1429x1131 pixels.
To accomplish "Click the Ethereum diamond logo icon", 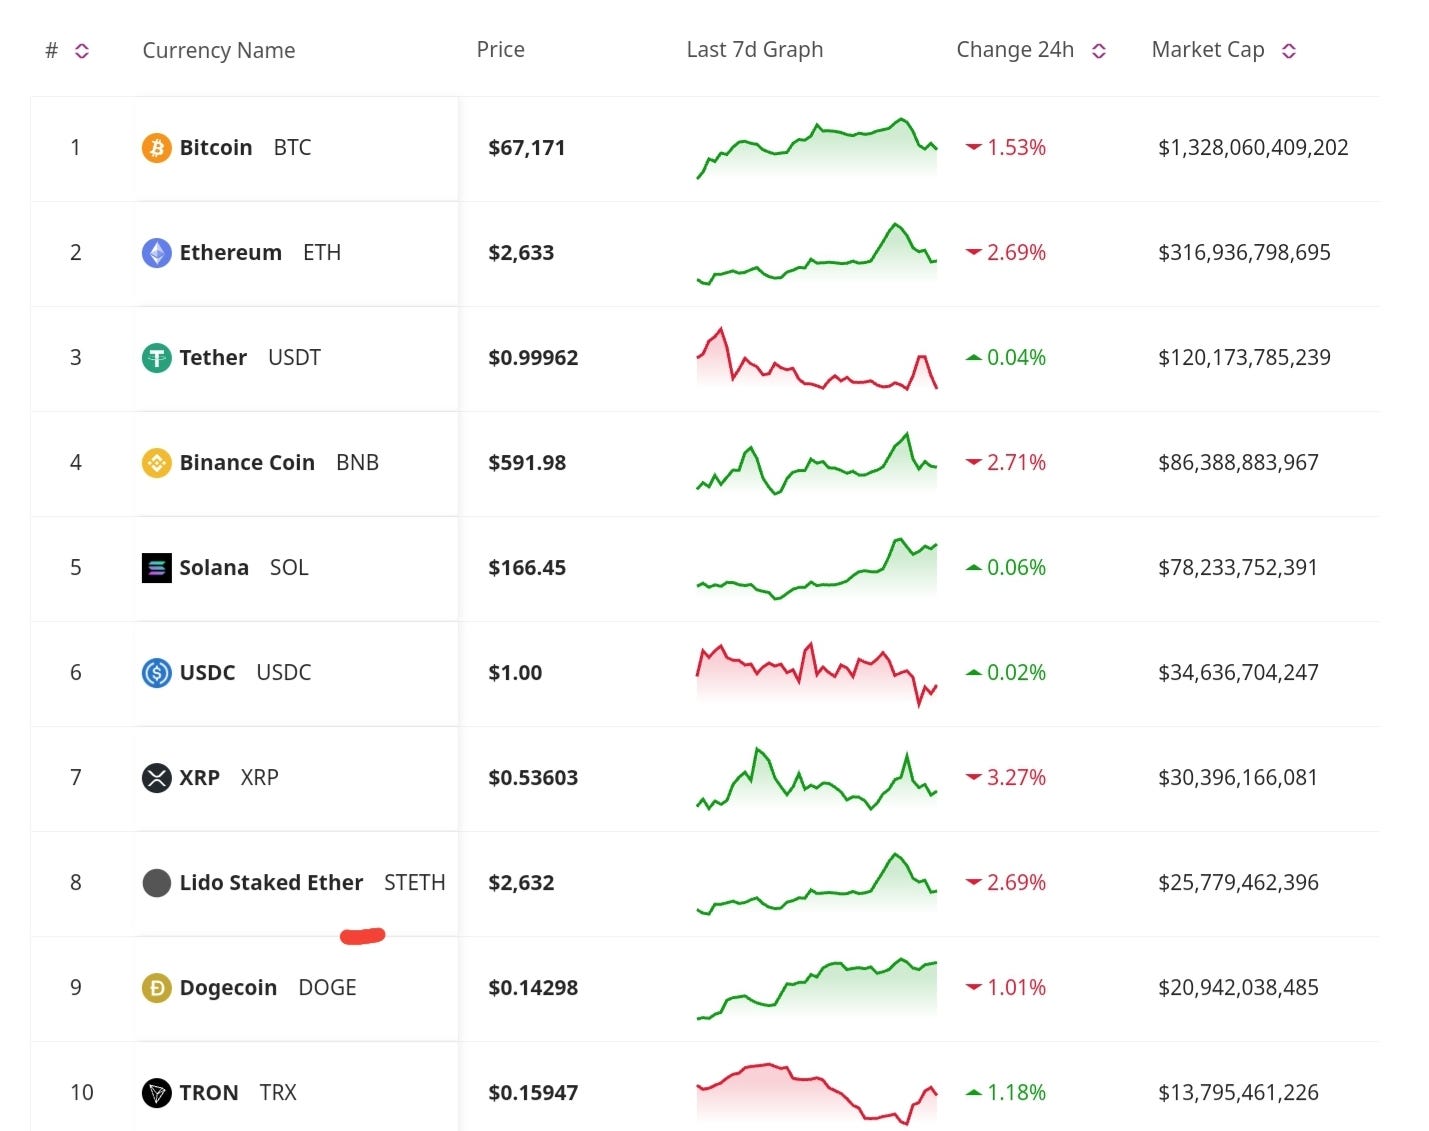I will click(x=156, y=253).
